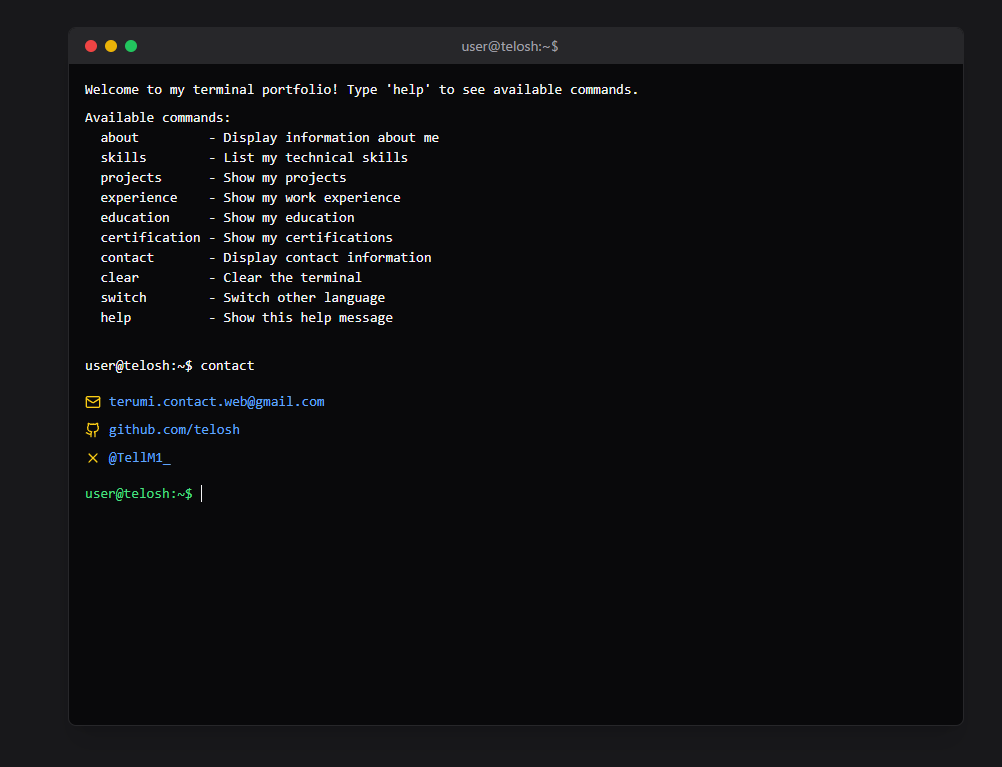The width and height of the screenshot is (1002, 767).
Task: Select the 'projects' command row
Action: (x=223, y=178)
